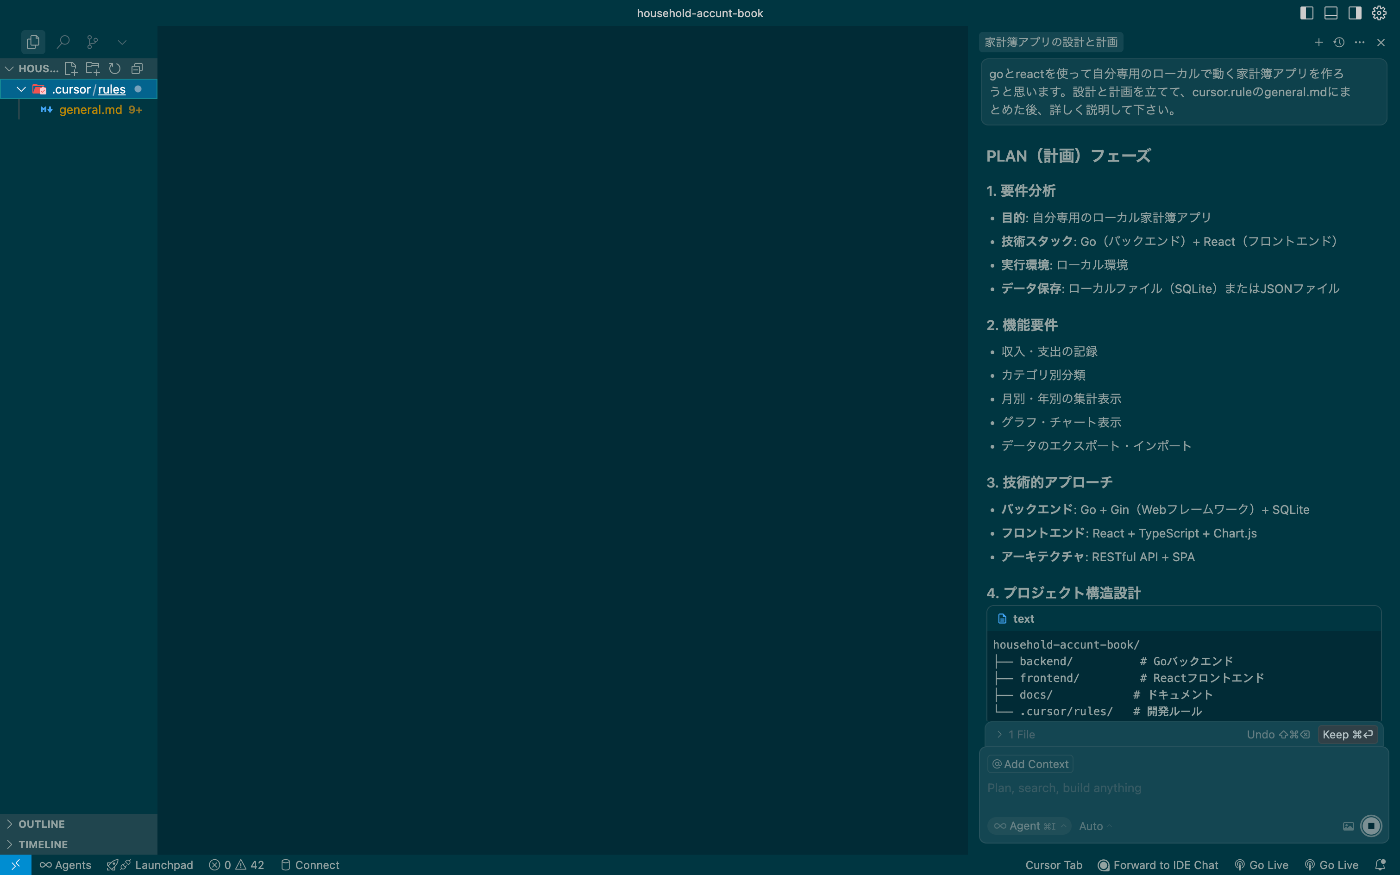The height and width of the screenshot is (875, 1400).
Task: Click the user prompt message box
Action: click(x=1184, y=92)
